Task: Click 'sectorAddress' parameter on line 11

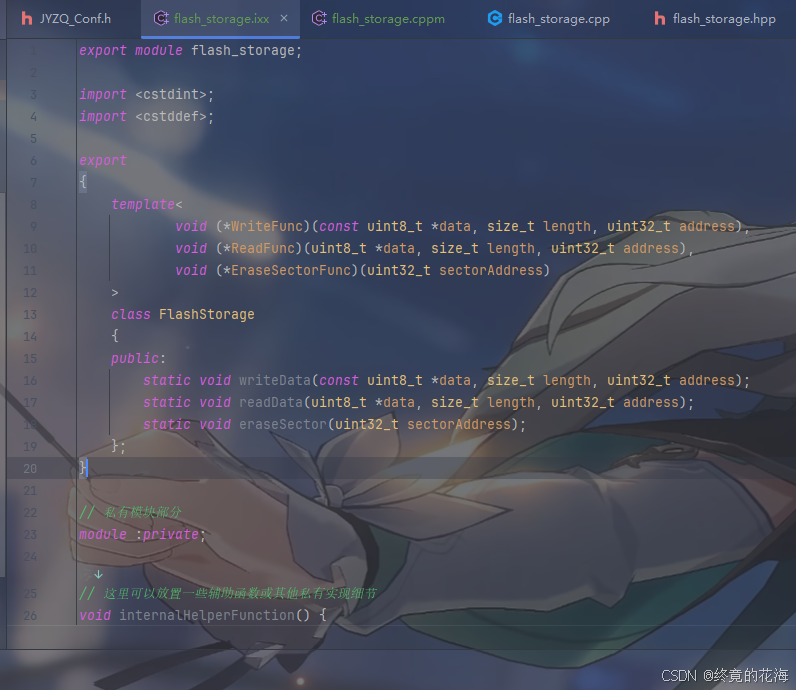Action: pyautogui.click(x=491, y=270)
